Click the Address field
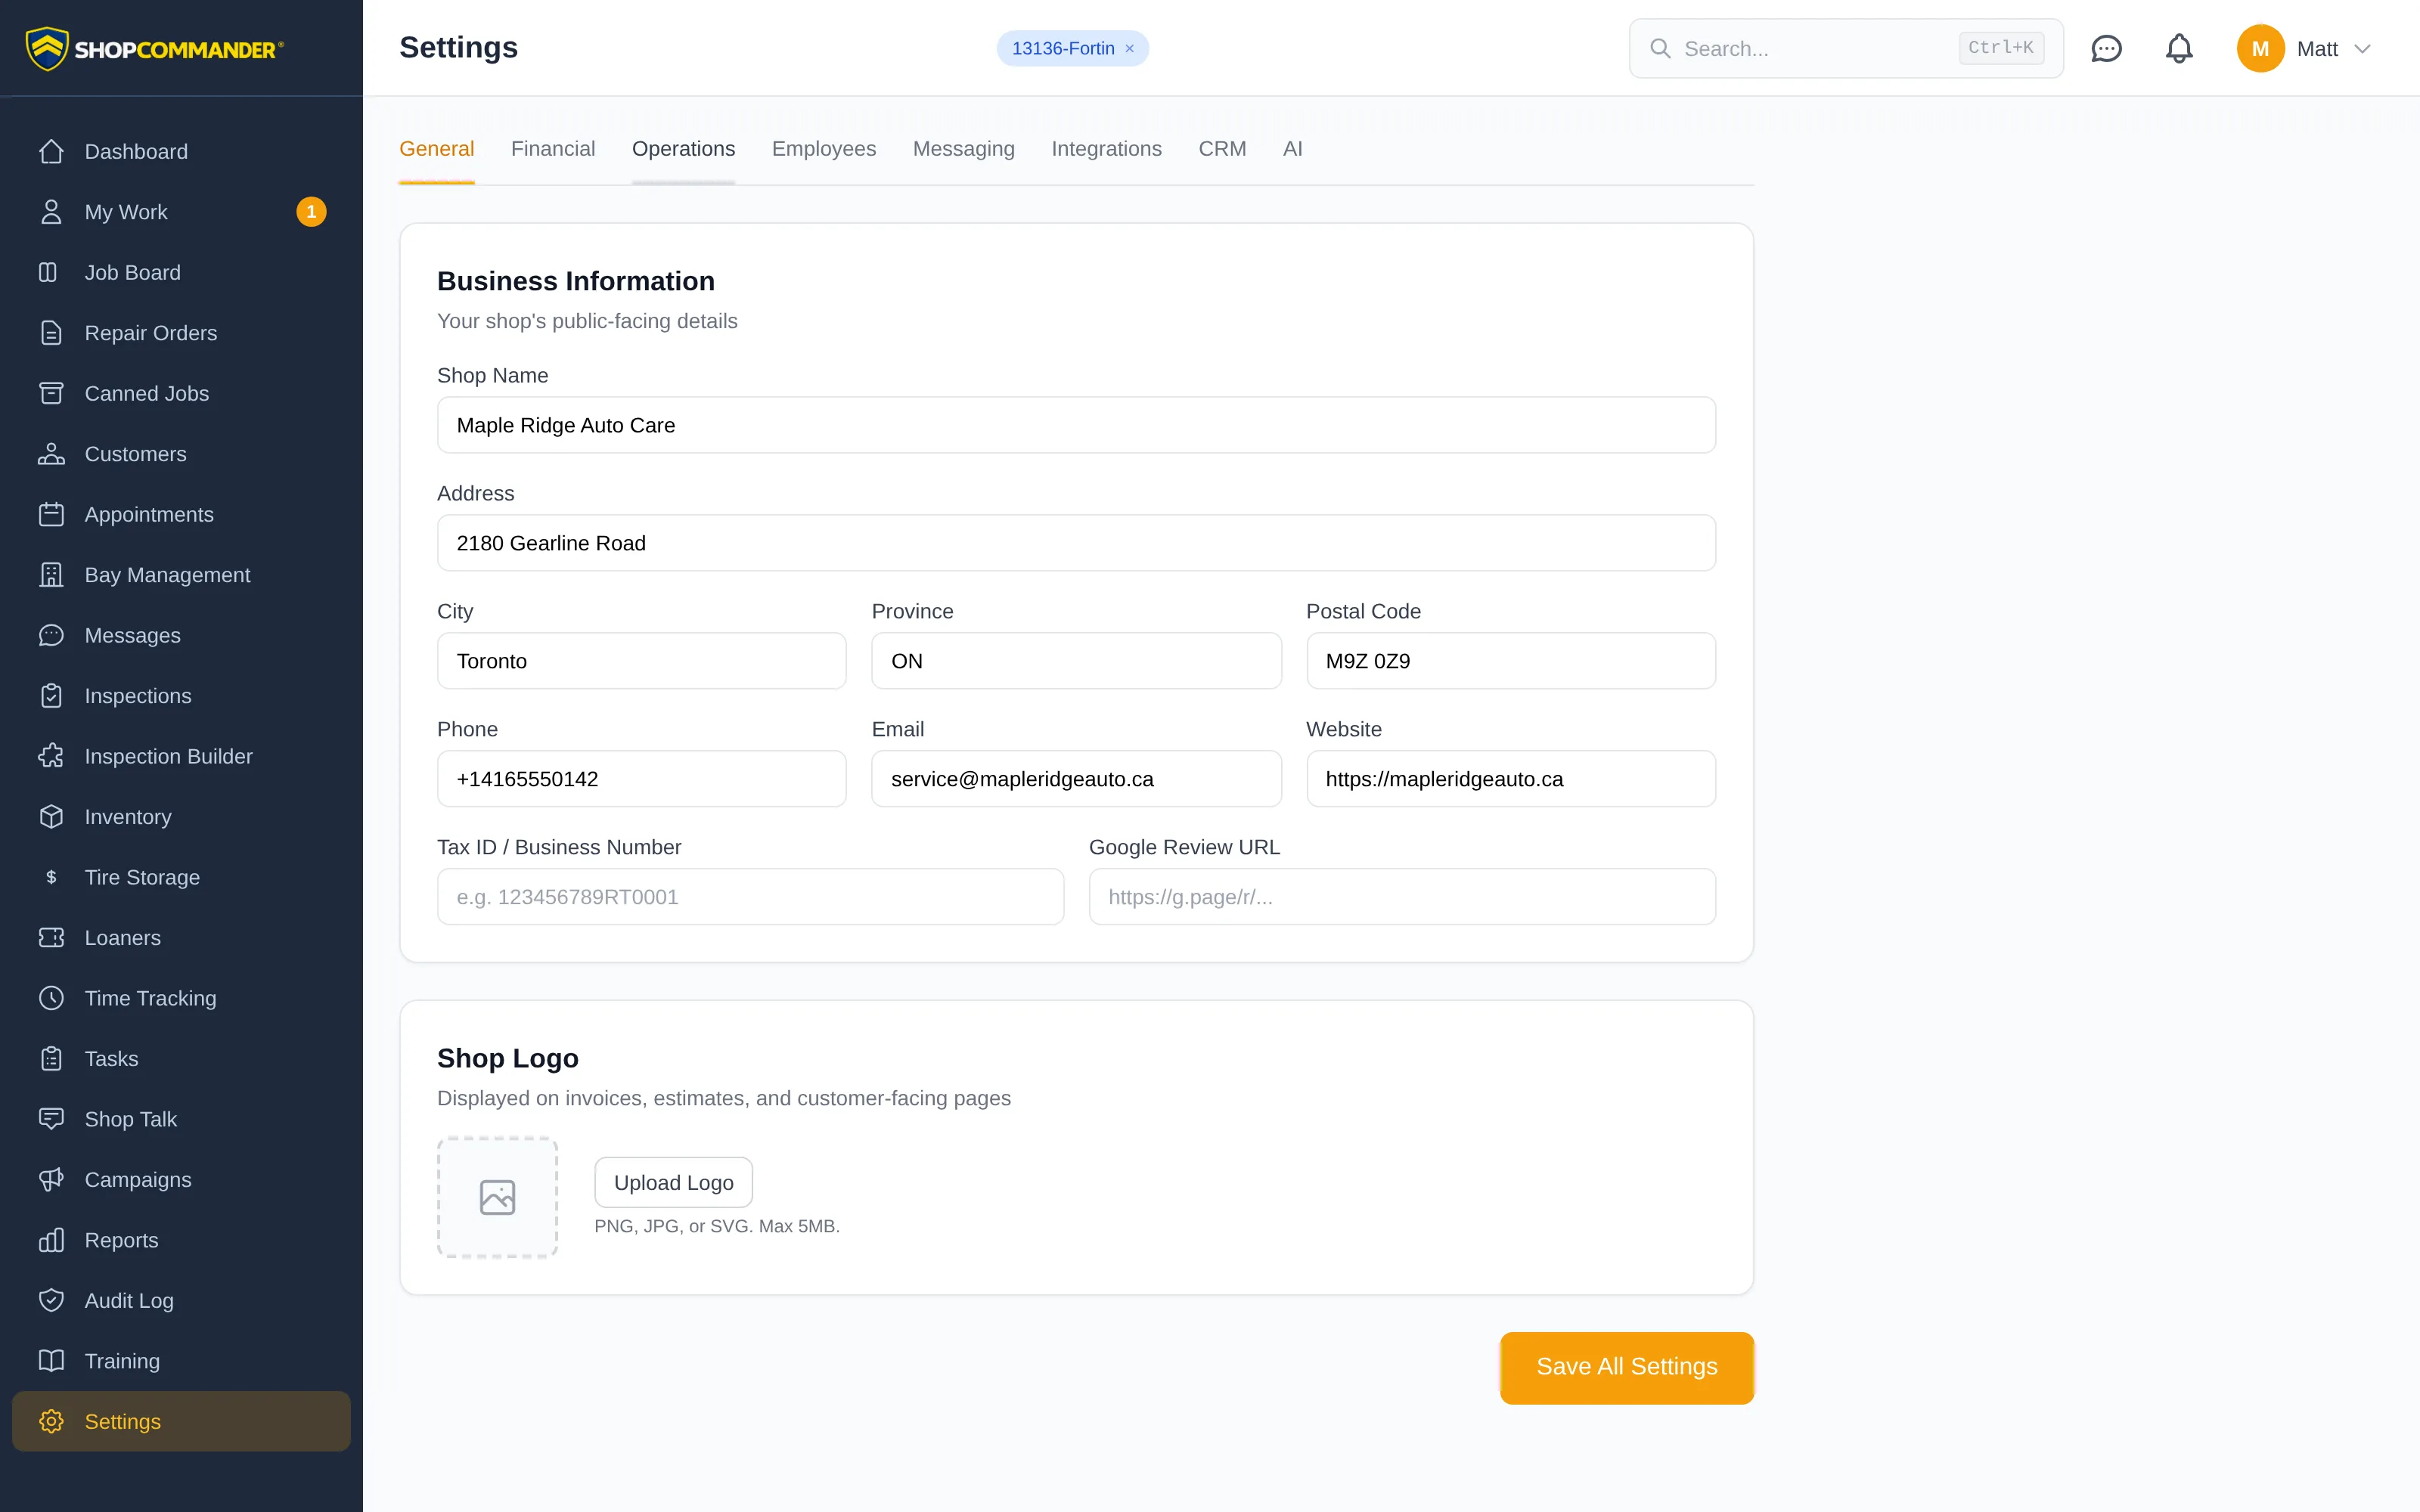This screenshot has width=2420, height=1512. pyautogui.click(x=1076, y=543)
